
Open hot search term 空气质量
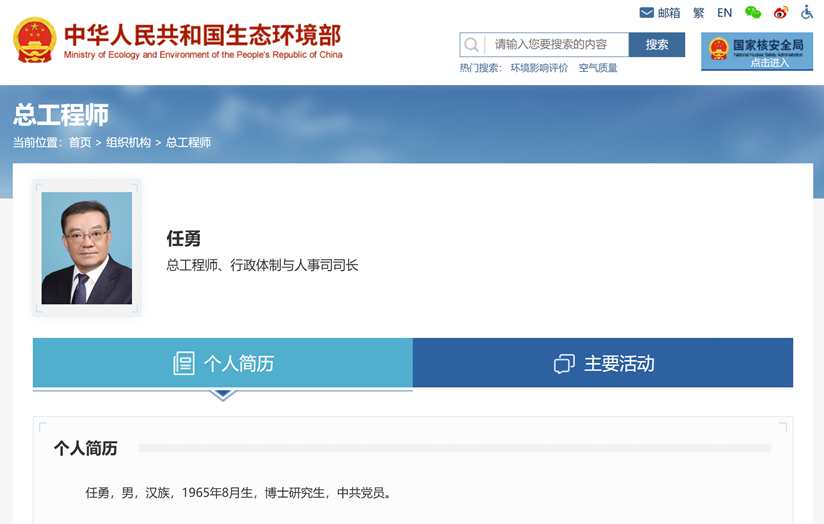point(598,68)
